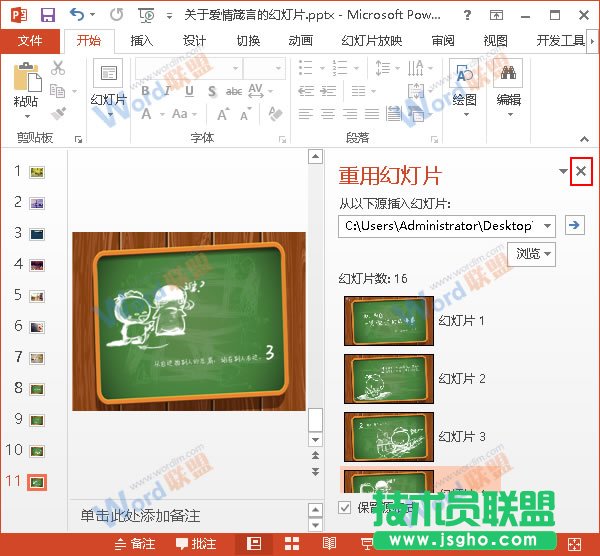Switch to the 动画 (Animations) tab
Image resolution: width=600 pixels, height=556 pixels.
point(300,41)
